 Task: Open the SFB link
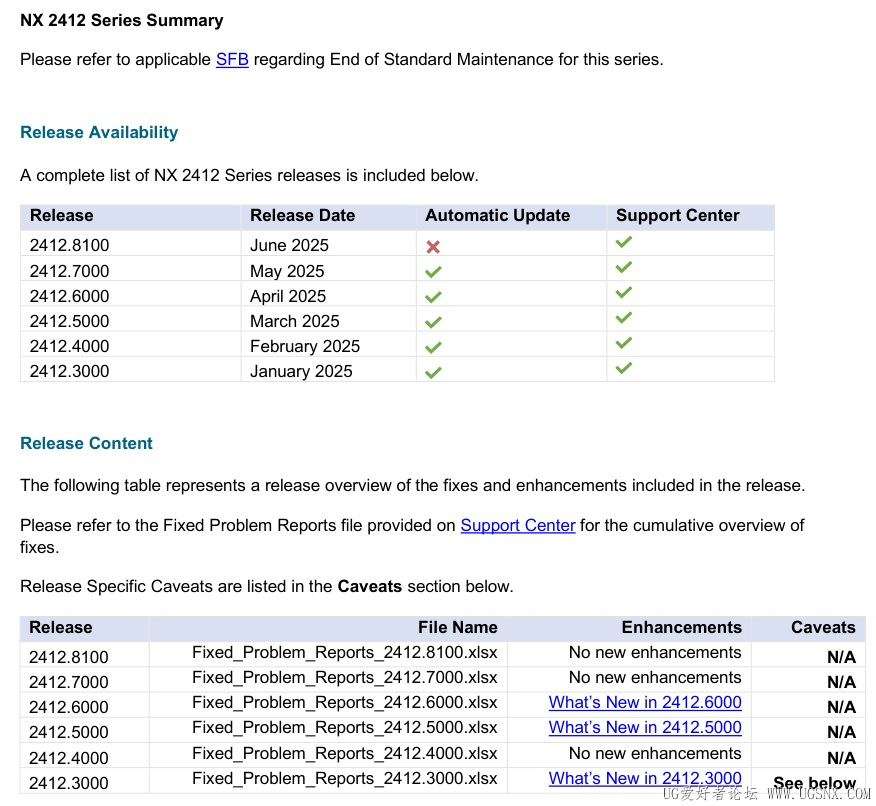pos(232,59)
